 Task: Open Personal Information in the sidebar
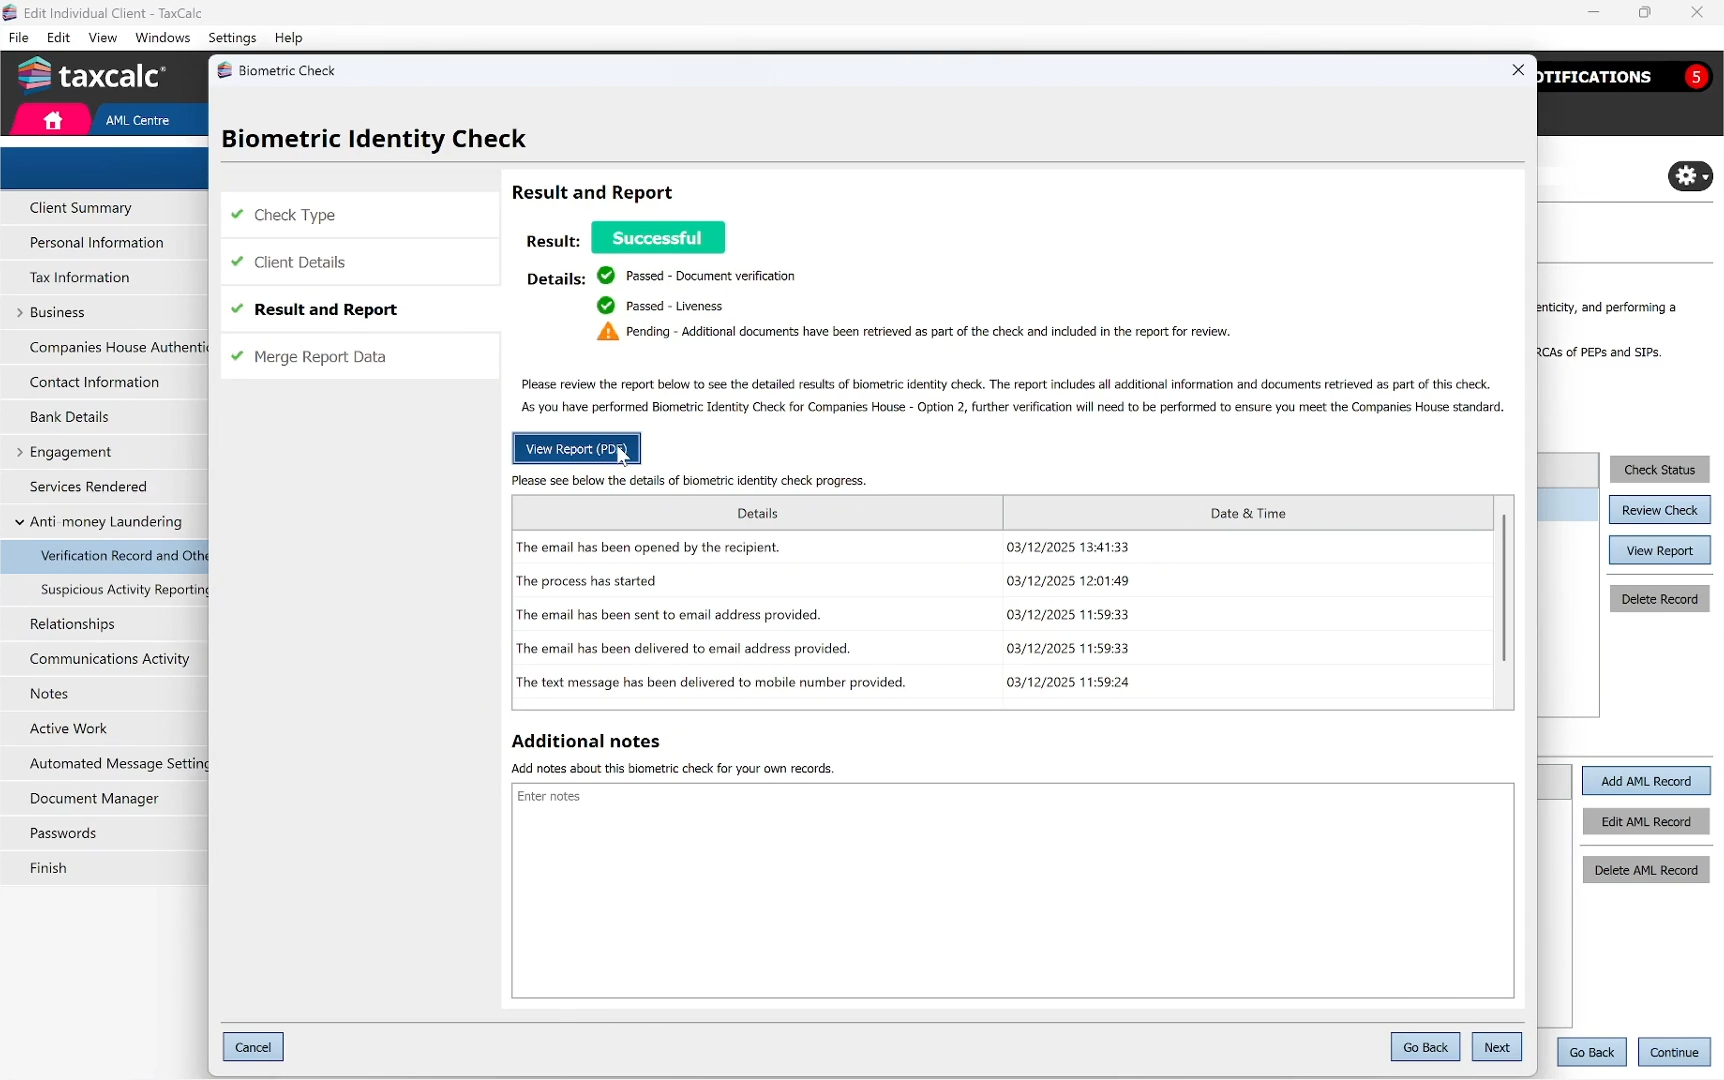tap(104, 243)
